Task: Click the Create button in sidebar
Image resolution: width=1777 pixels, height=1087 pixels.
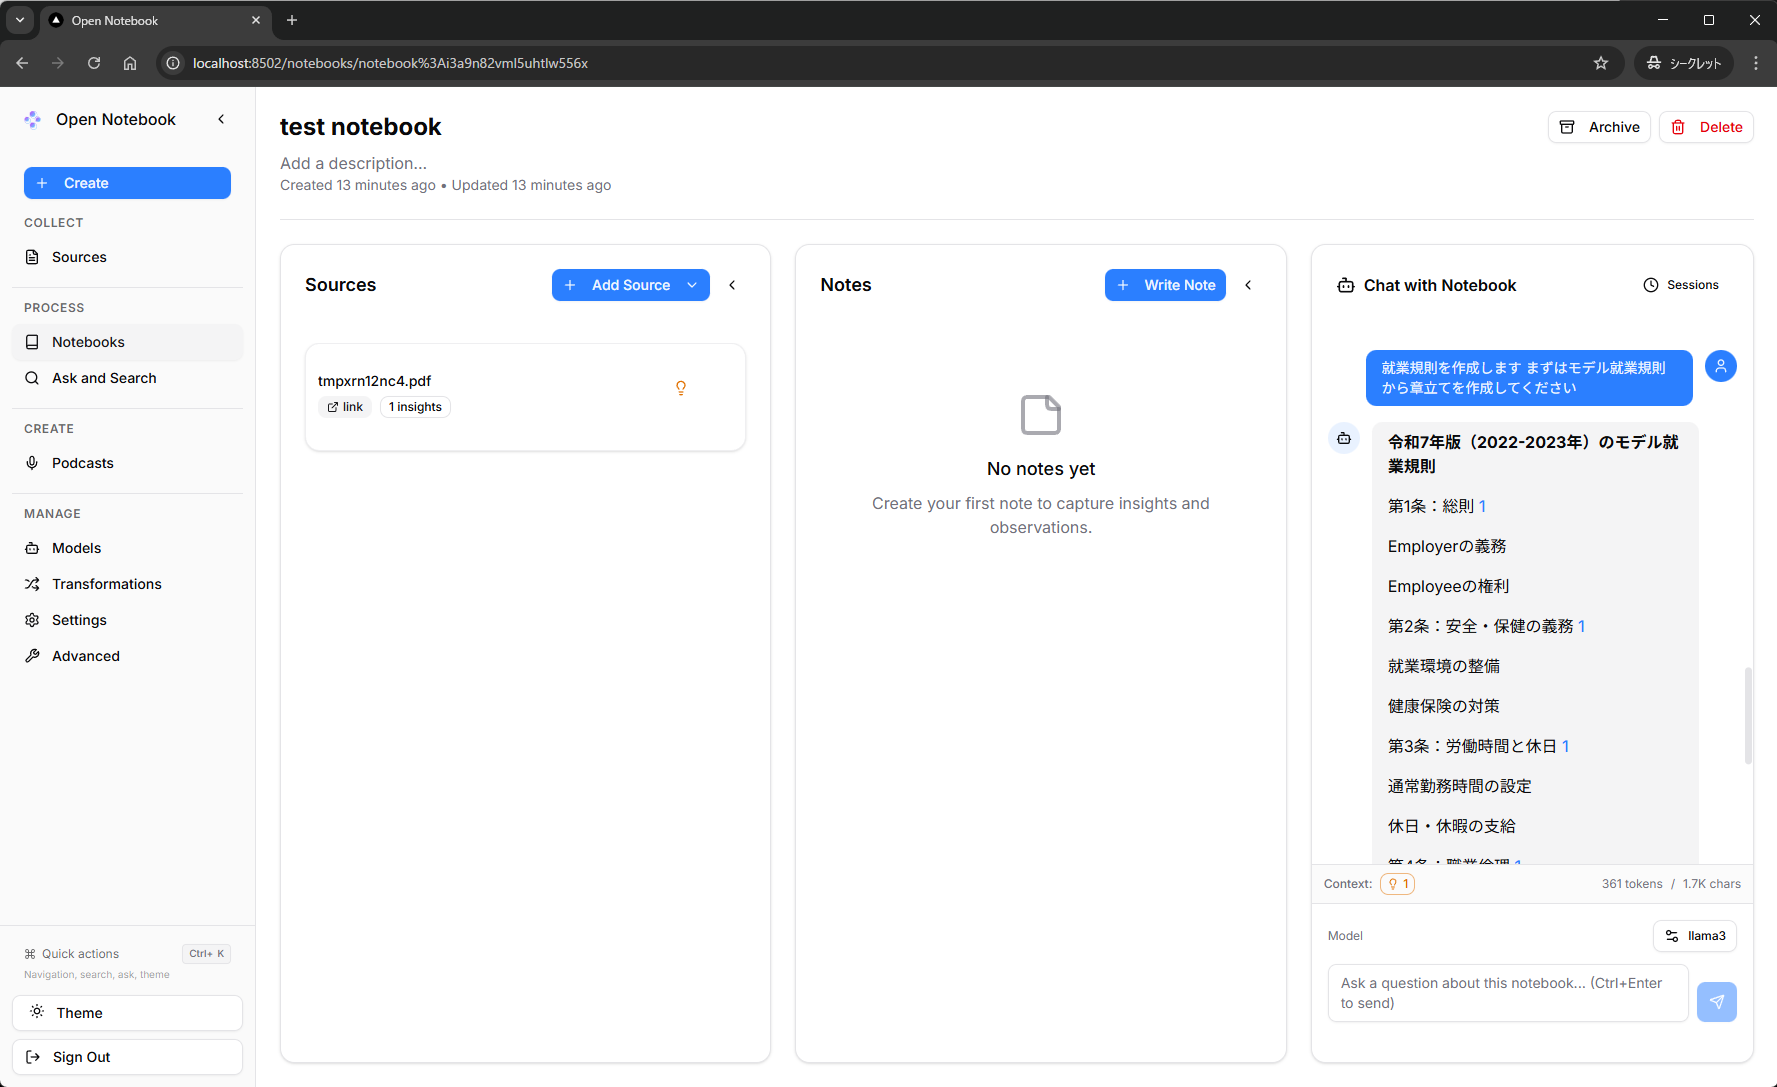Action: [x=127, y=183]
